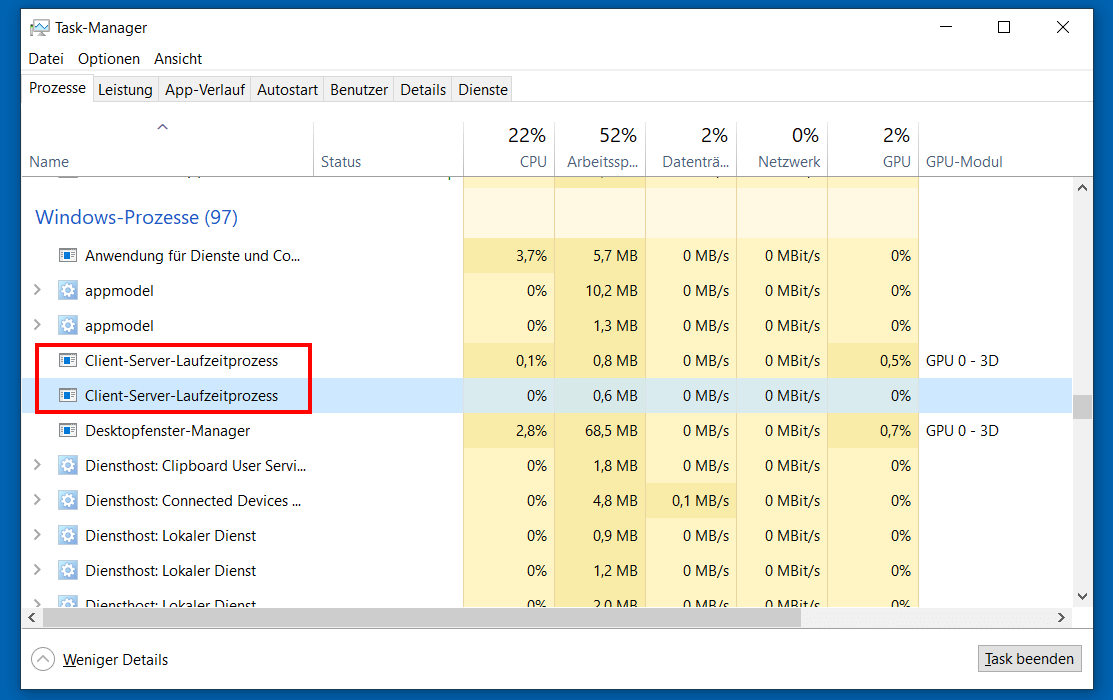1113x700 pixels.
Task: Click vertical scrollbar up arrow
Action: [x=1082, y=188]
